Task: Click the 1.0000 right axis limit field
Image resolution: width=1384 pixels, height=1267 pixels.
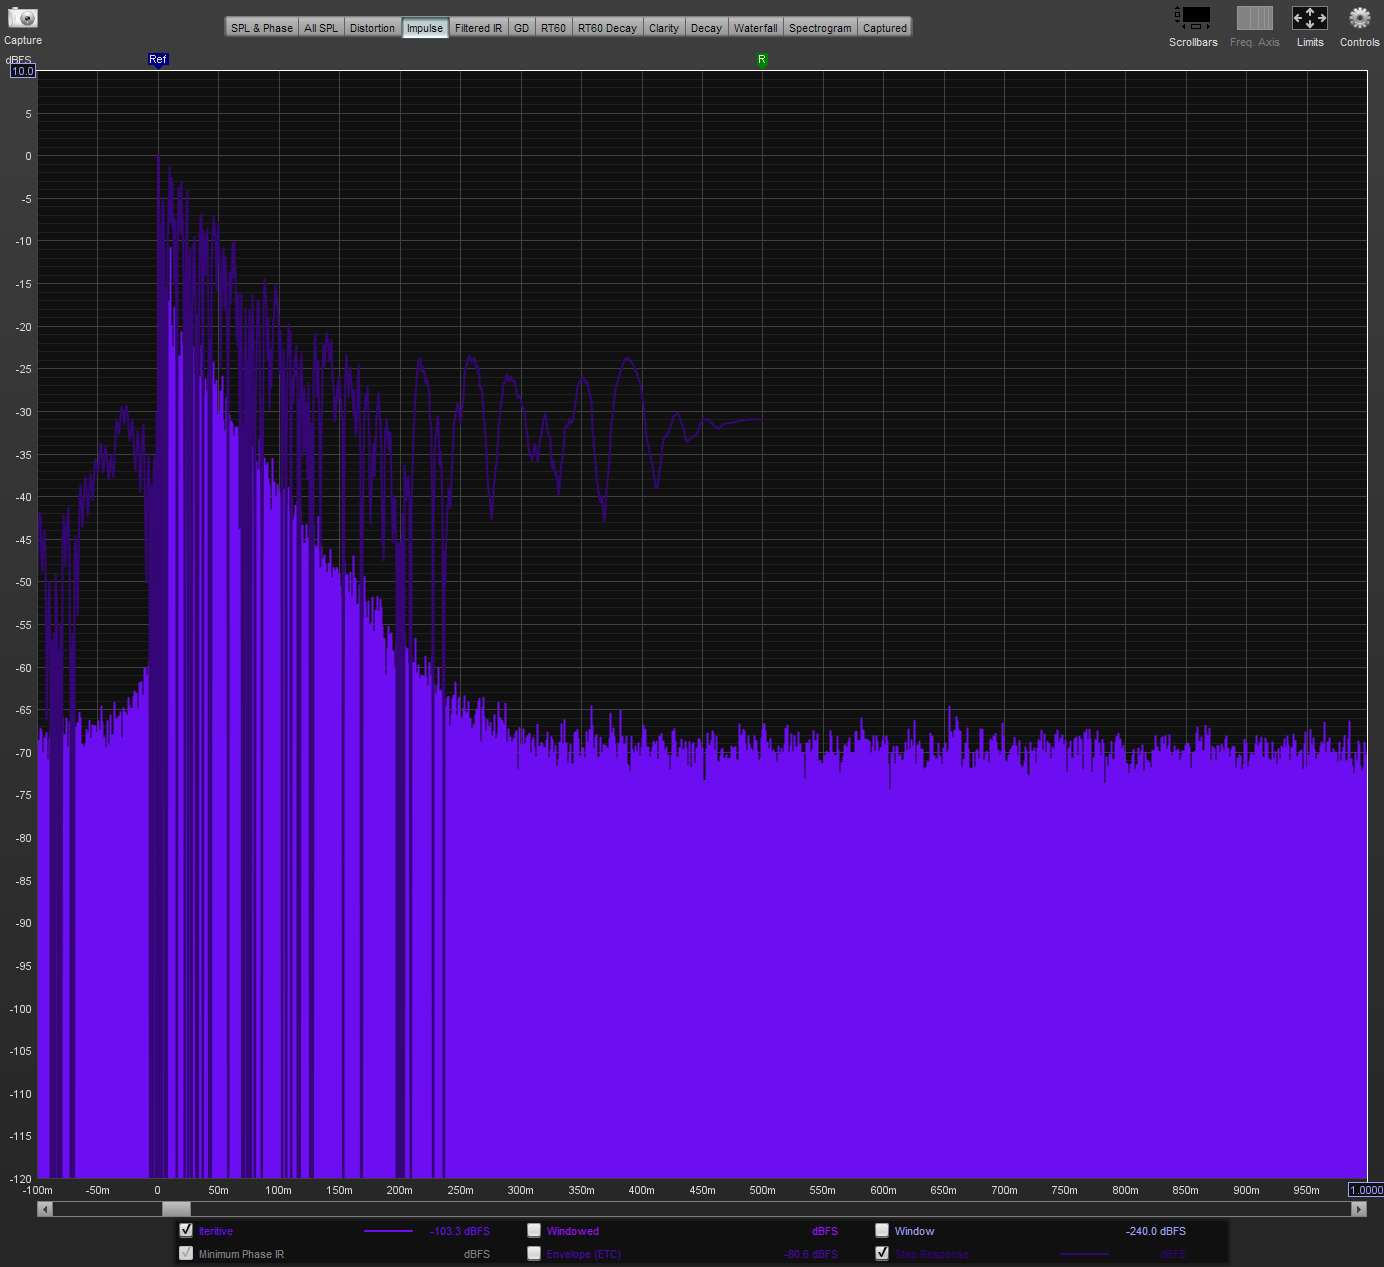Action: pos(1366,1190)
